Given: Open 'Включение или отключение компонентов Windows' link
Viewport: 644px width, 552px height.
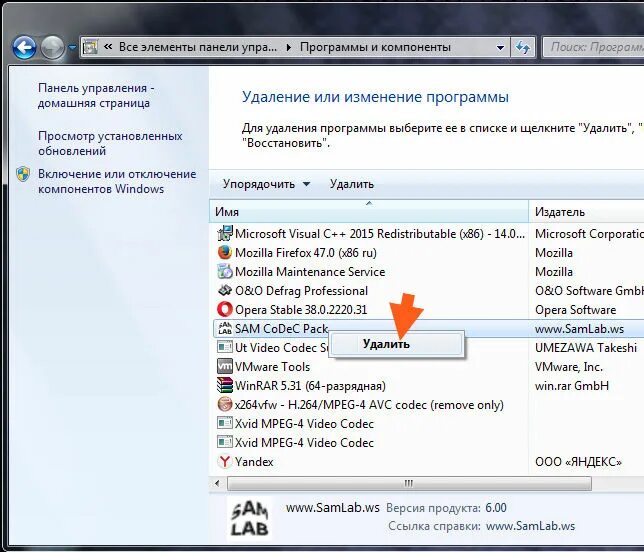Looking at the screenshot, I should 117,181.
